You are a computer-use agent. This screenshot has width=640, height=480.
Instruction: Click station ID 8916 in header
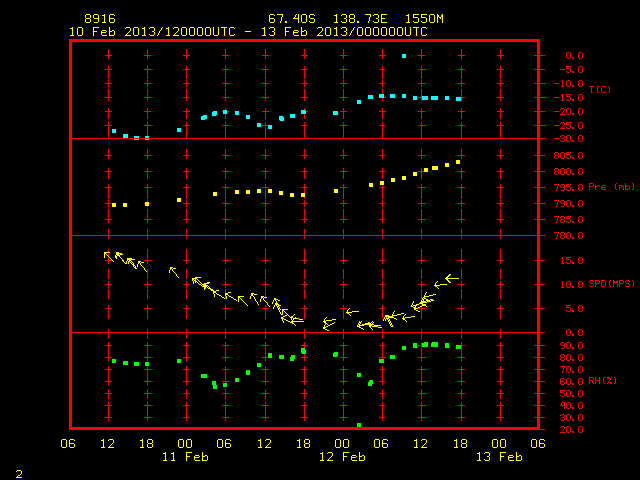(100, 19)
